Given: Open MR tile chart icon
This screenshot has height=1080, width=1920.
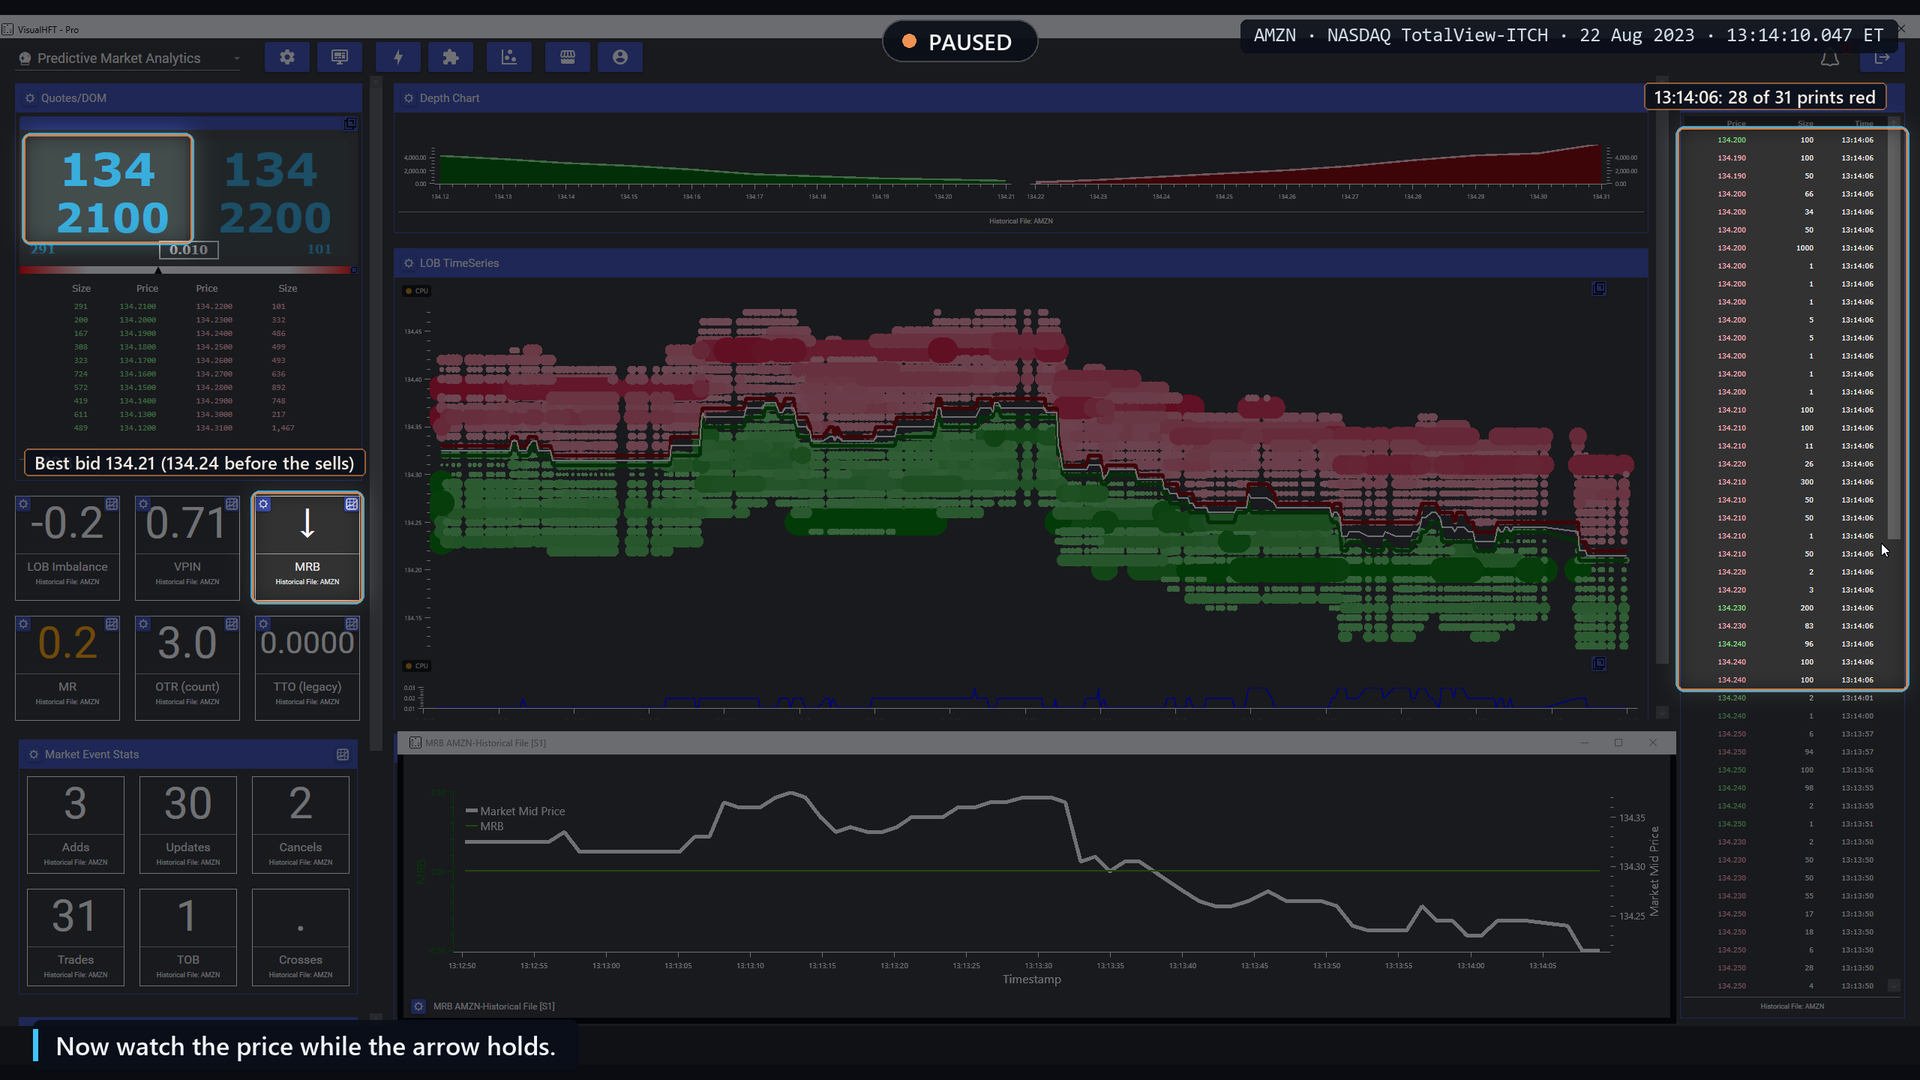Looking at the screenshot, I should coord(112,624).
